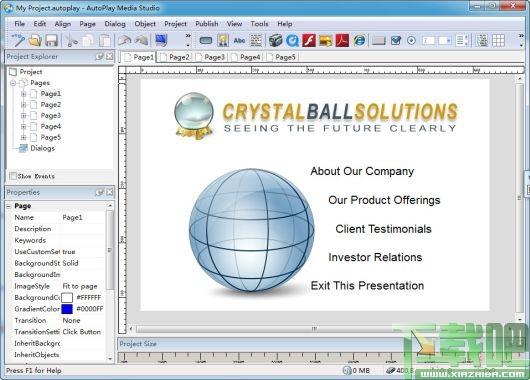Insert a Label object with the Abc icon
Screen dimensions: 530x380
239,41
